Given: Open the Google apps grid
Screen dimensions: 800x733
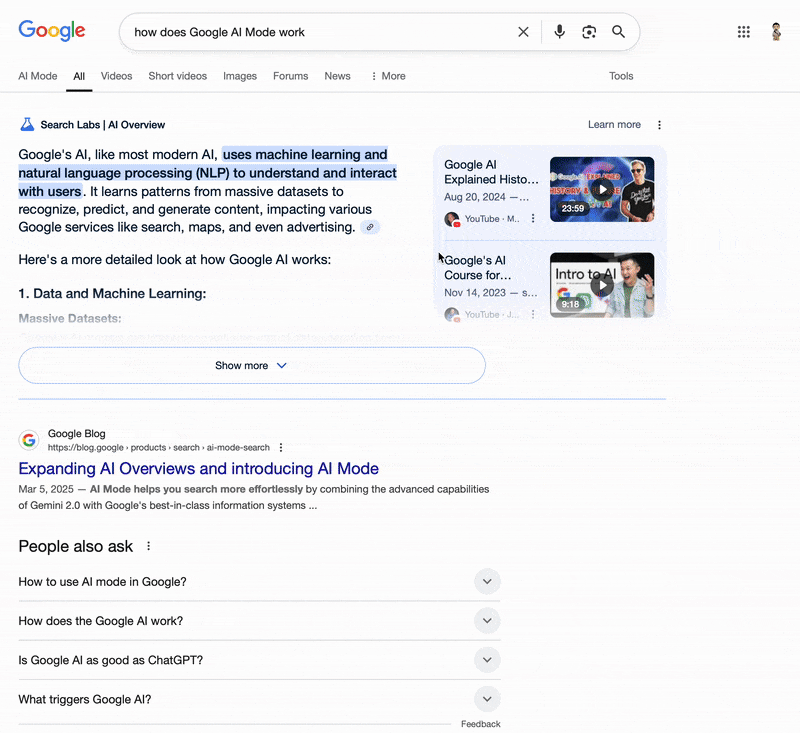Looking at the screenshot, I should [743, 32].
